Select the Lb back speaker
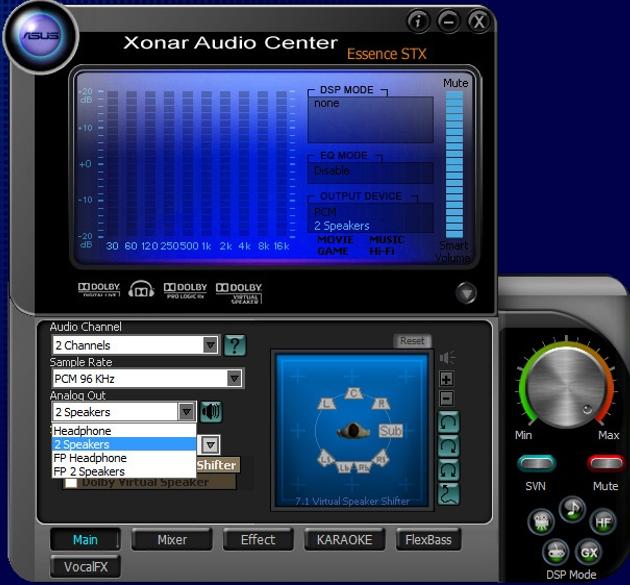 click(344, 467)
